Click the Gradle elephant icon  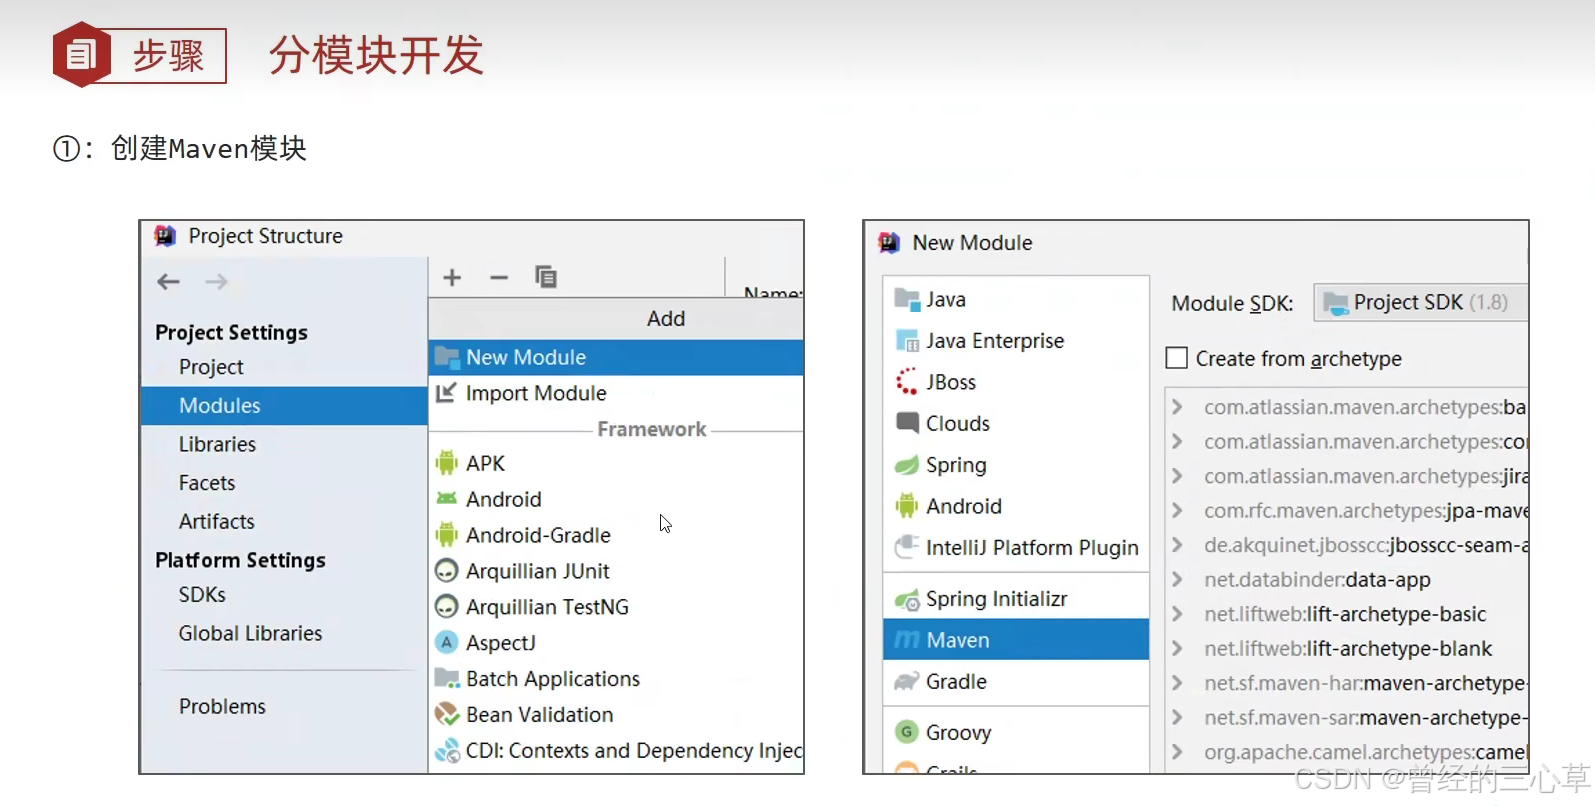(907, 681)
